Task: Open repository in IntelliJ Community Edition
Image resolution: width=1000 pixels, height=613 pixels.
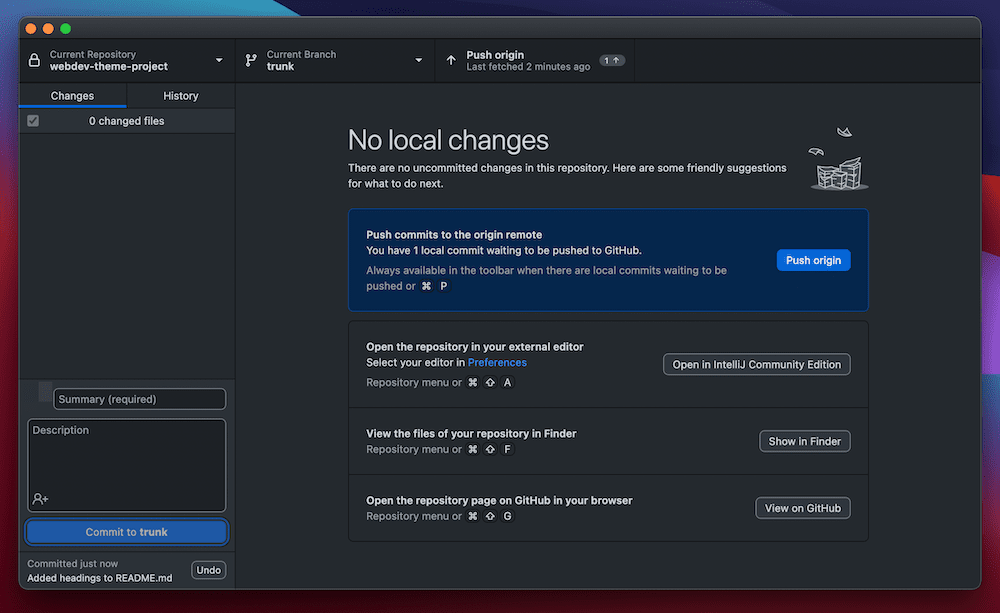Action: 756,364
